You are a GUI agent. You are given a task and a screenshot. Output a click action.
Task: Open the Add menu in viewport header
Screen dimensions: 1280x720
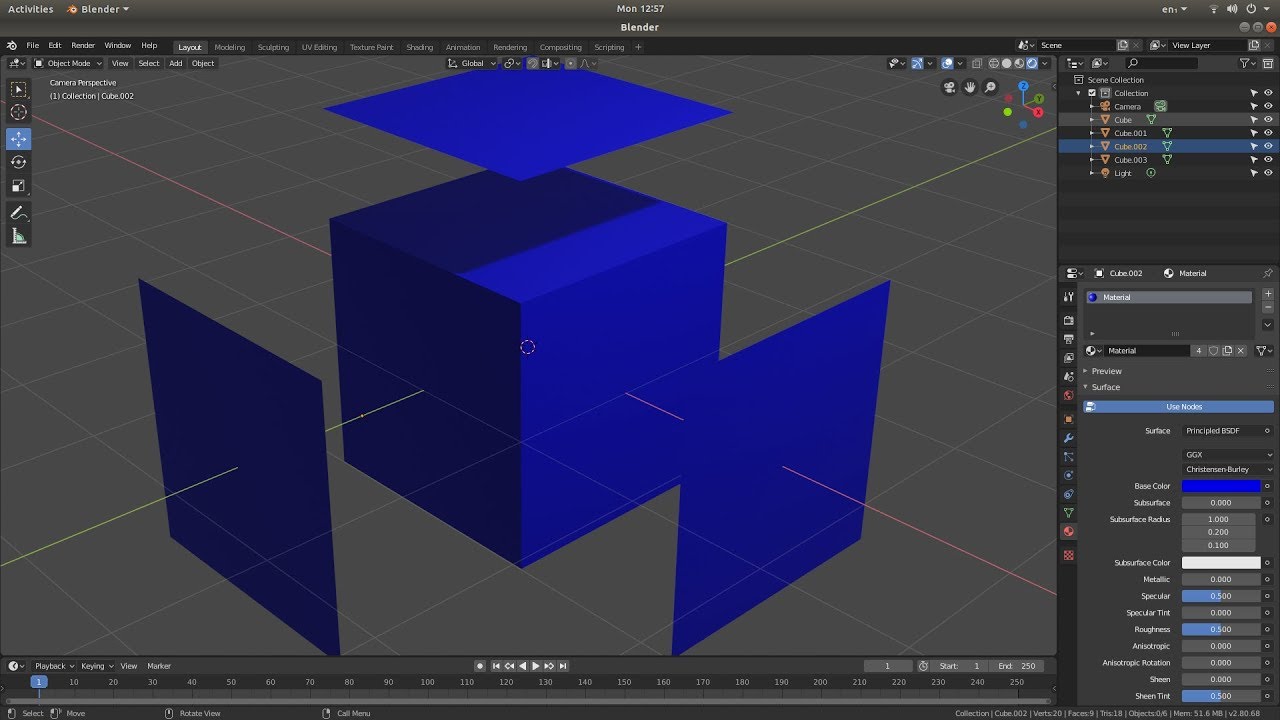175,63
